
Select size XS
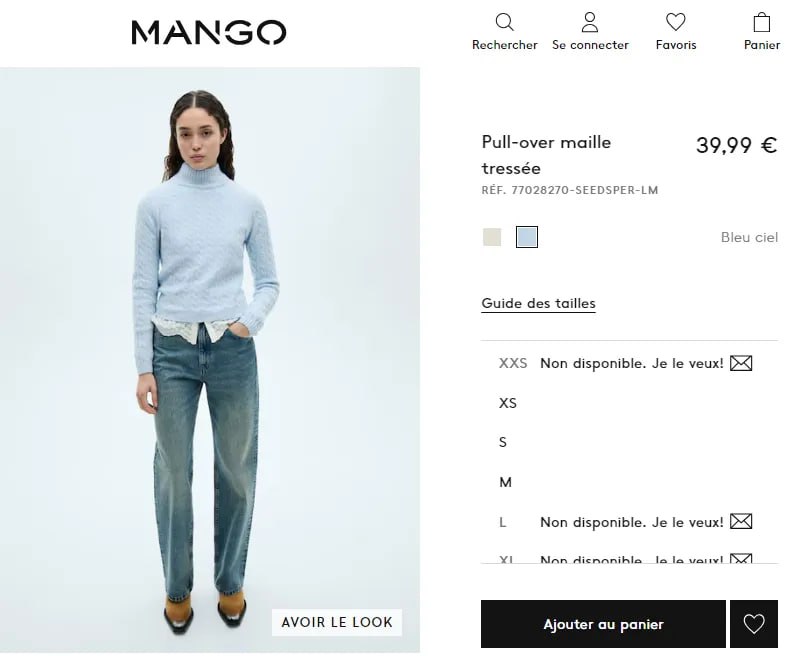[629, 403]
